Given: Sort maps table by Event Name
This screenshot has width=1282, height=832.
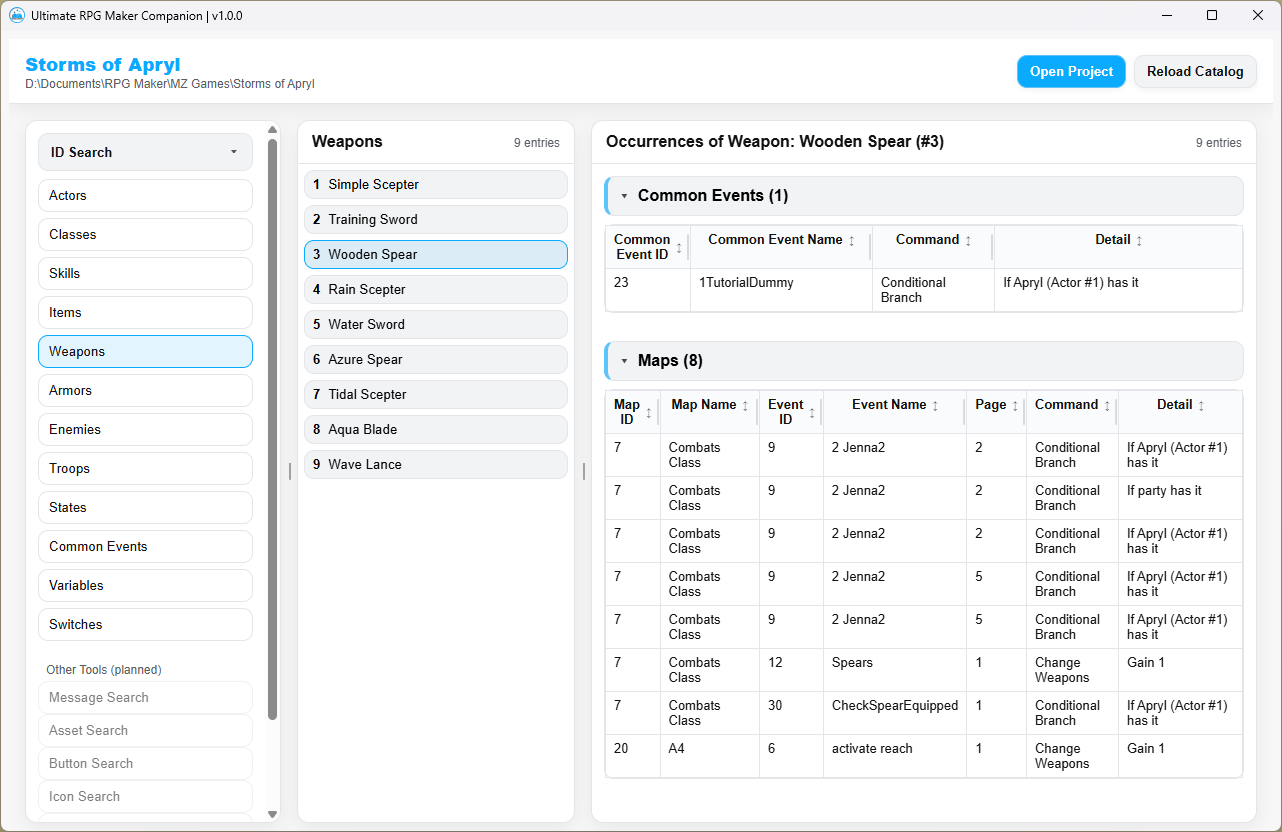Looking at the screenshot, I should pyautogui.click(x=935, y=406).
